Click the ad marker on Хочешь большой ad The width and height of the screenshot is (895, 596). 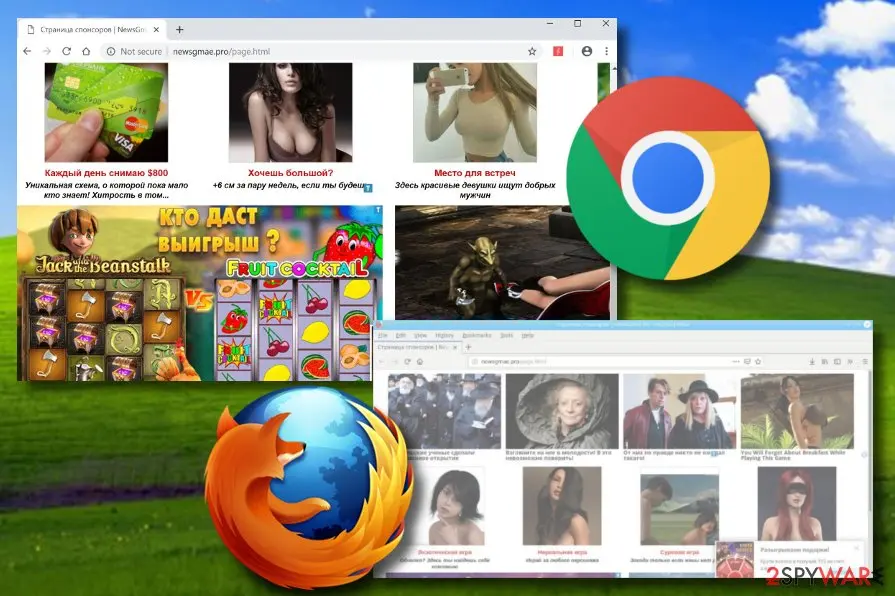368,188
